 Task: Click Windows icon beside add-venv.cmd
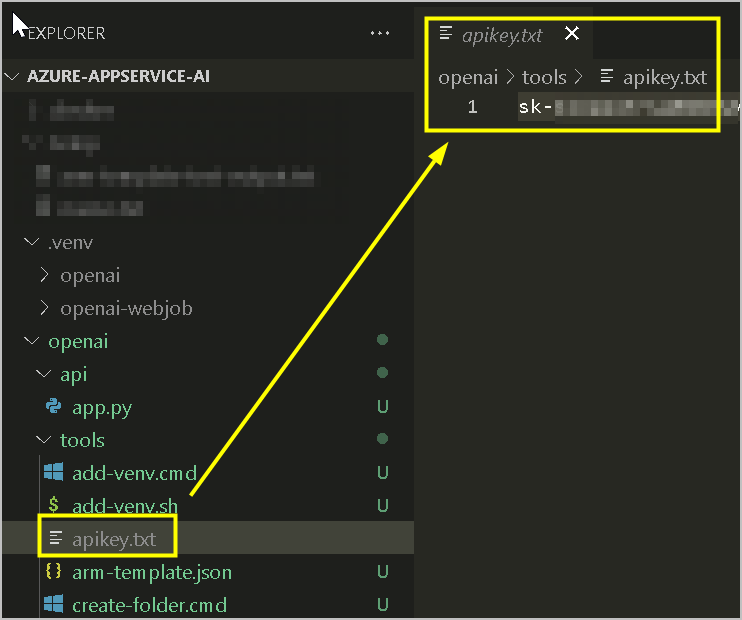tap(53, 472)
